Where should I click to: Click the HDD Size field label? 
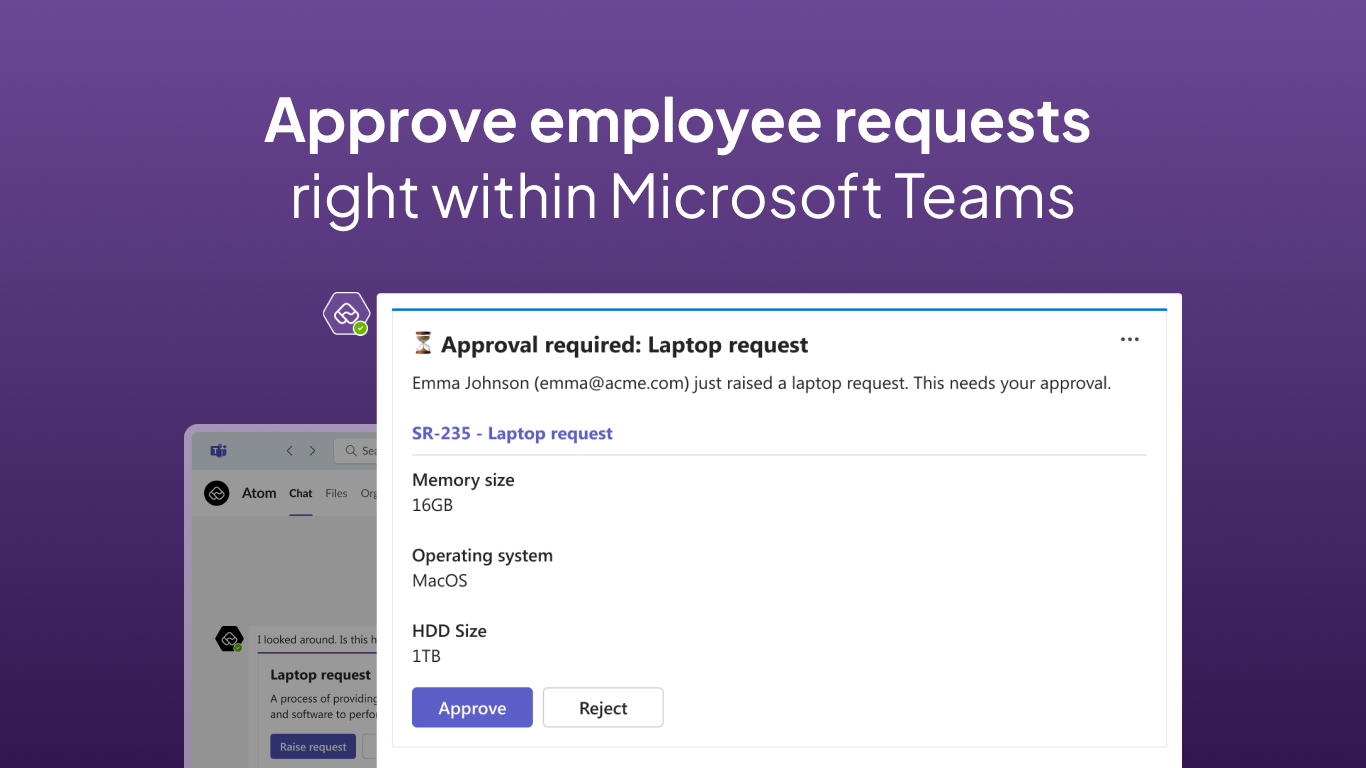pyautogui.click(x=449, y=631)
